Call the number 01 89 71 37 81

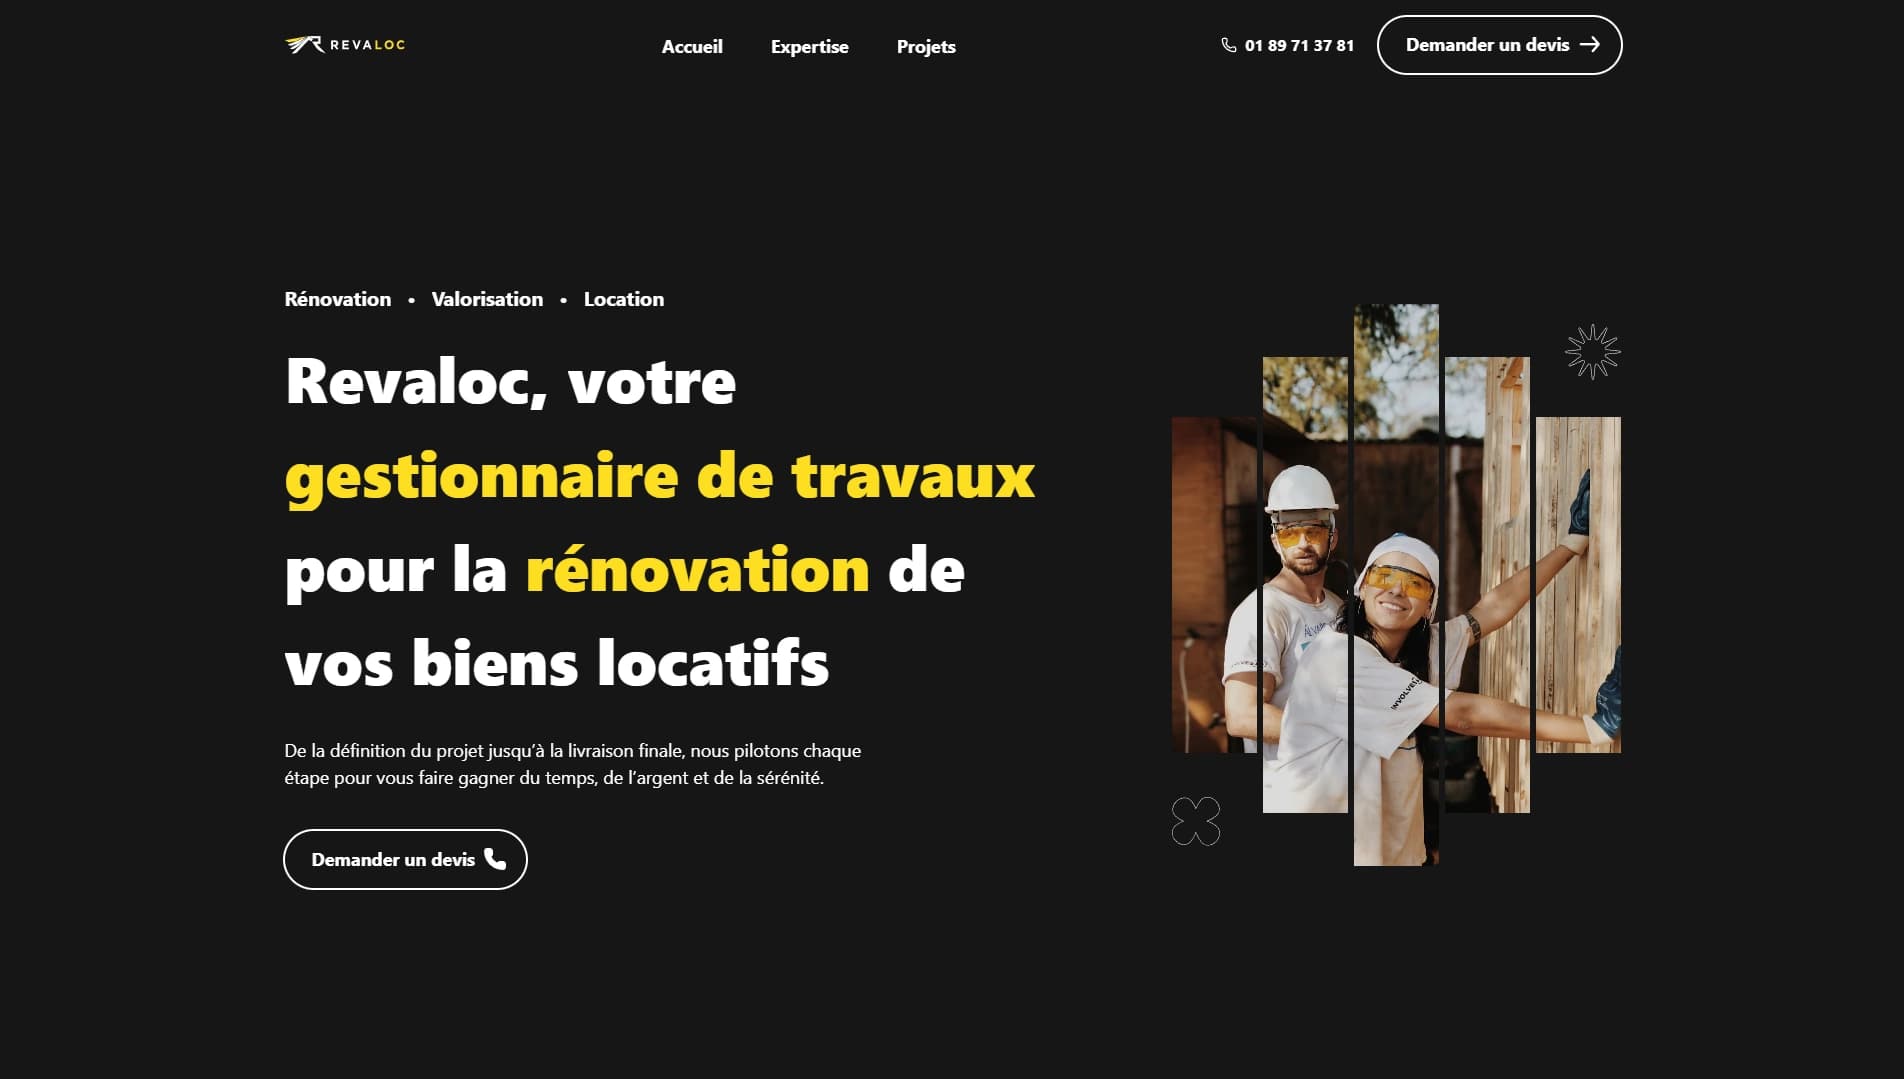point(1299,45)
